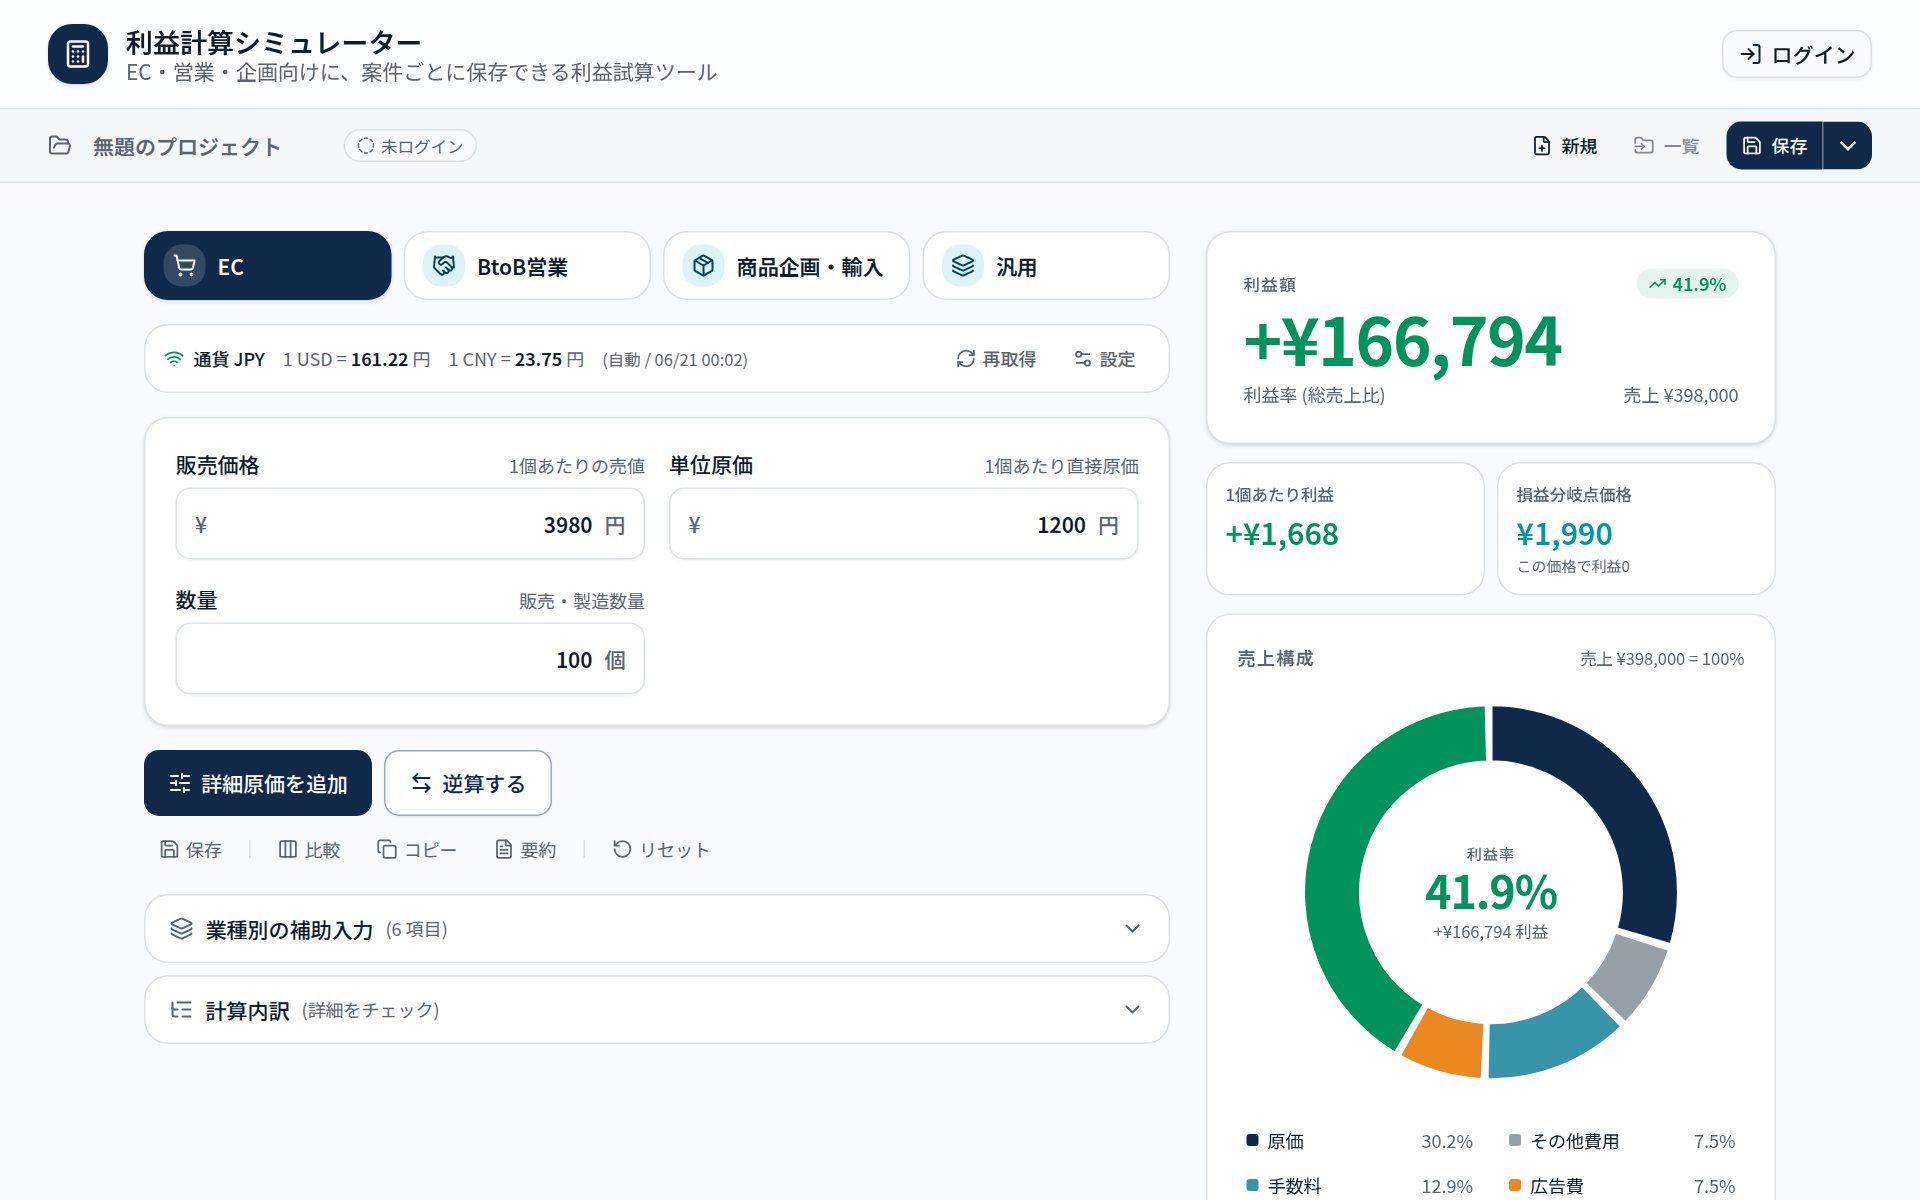
Task: Click the 原価 dark navy legend swatch
Action: click(x=1252, y=1140)
